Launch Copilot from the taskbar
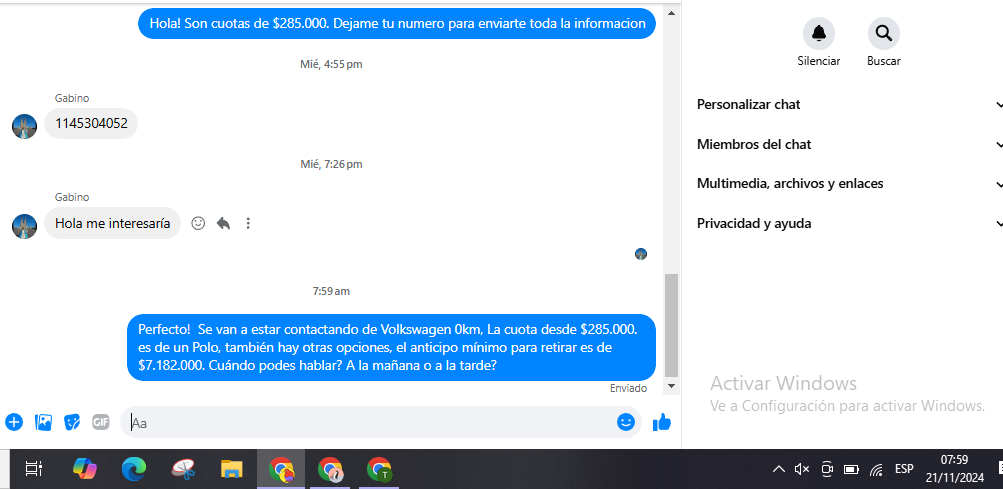 pyautogui.click(x=84, y=469)
